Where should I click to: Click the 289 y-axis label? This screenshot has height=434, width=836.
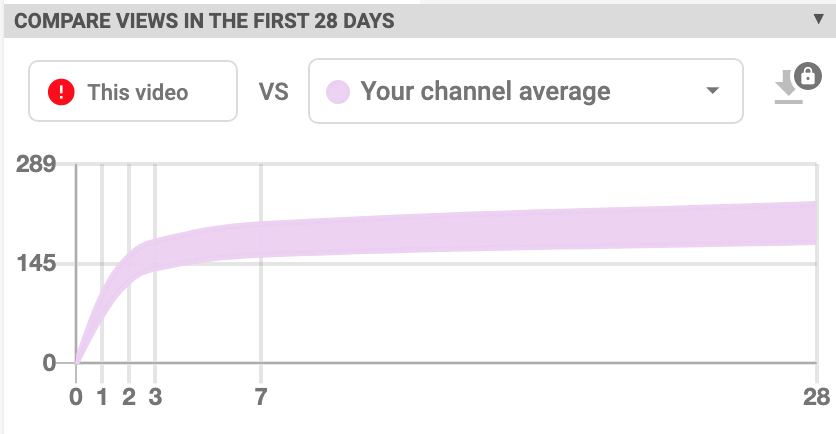(36, 164)
